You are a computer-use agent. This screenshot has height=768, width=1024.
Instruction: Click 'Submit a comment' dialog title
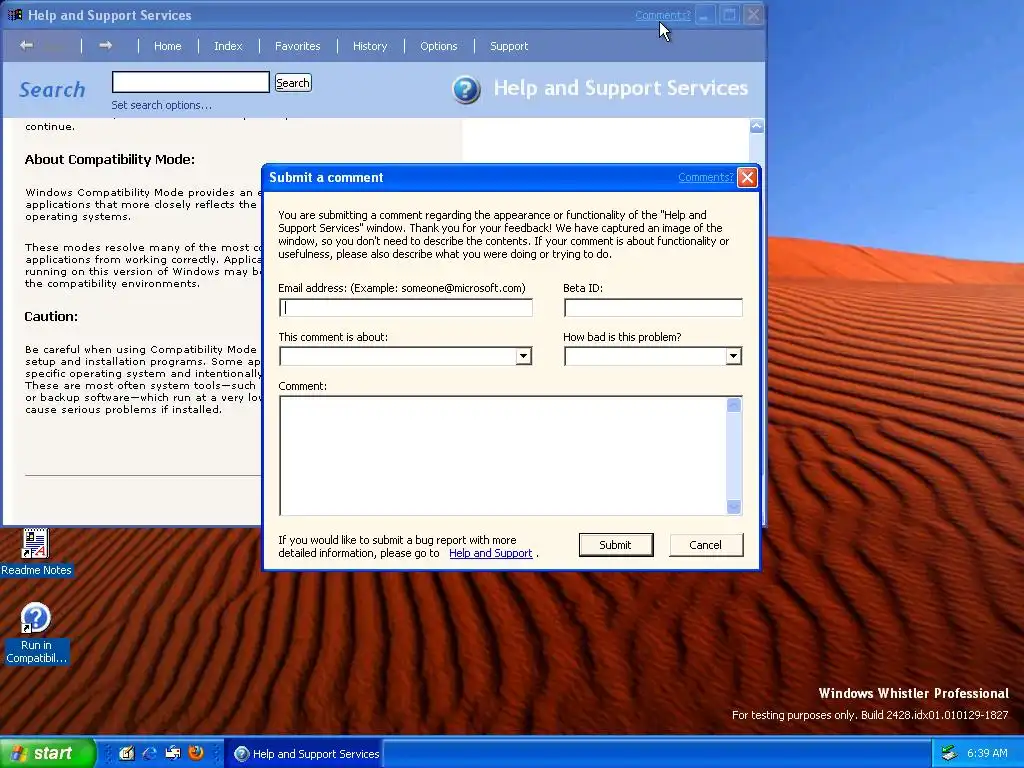326,177
